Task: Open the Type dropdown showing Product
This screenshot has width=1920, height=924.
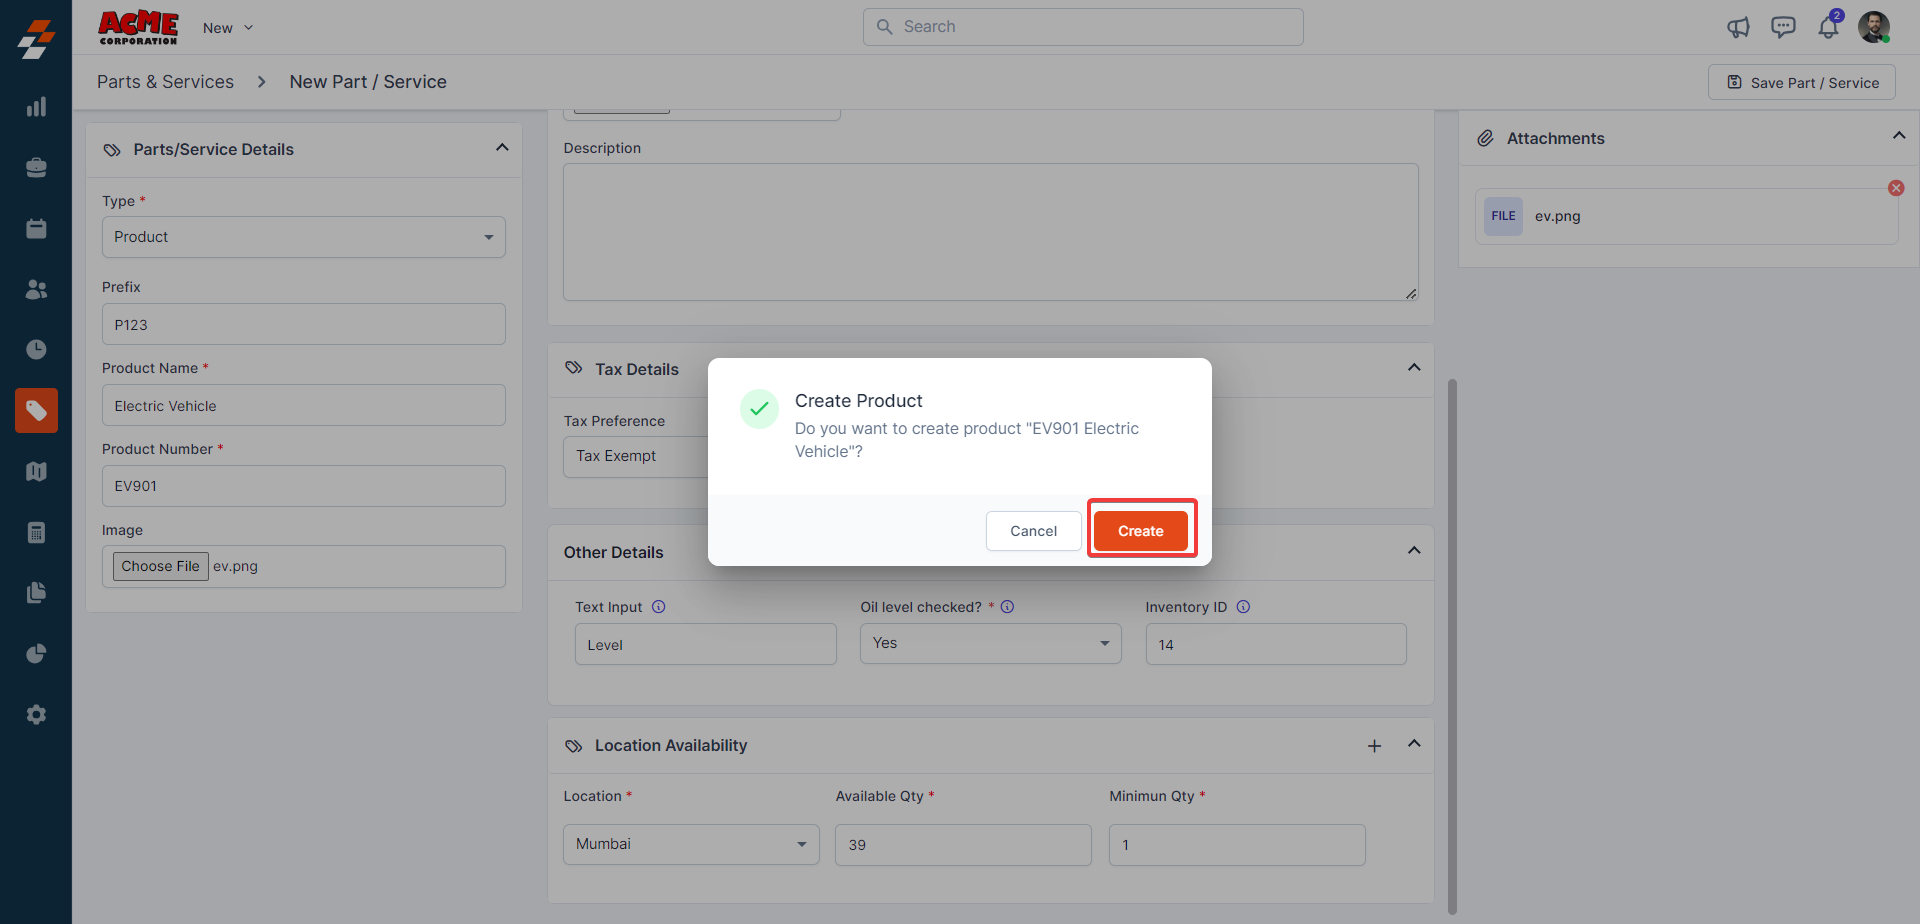Action: tap(303, 237)
